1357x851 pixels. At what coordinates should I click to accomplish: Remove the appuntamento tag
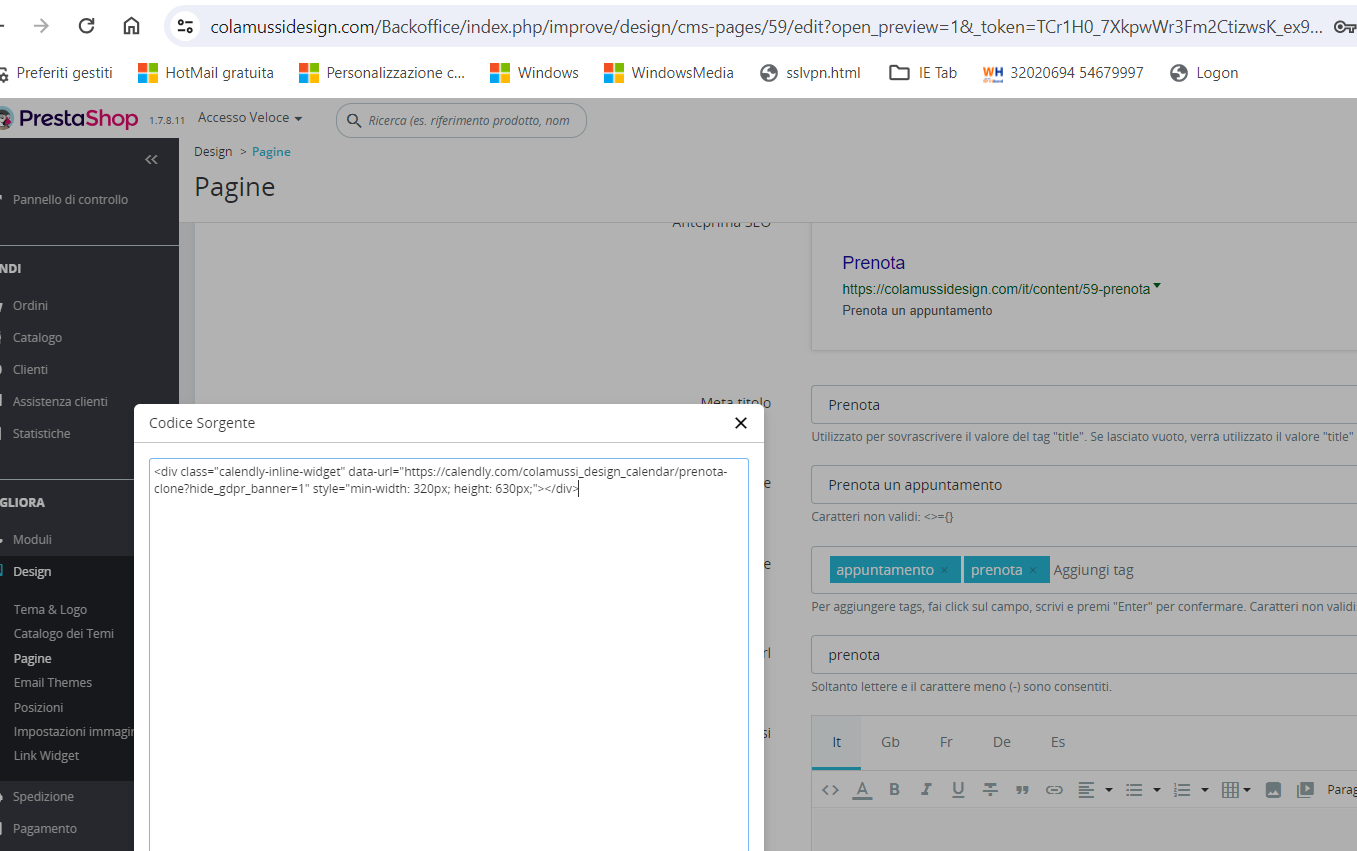pos(944,570)
